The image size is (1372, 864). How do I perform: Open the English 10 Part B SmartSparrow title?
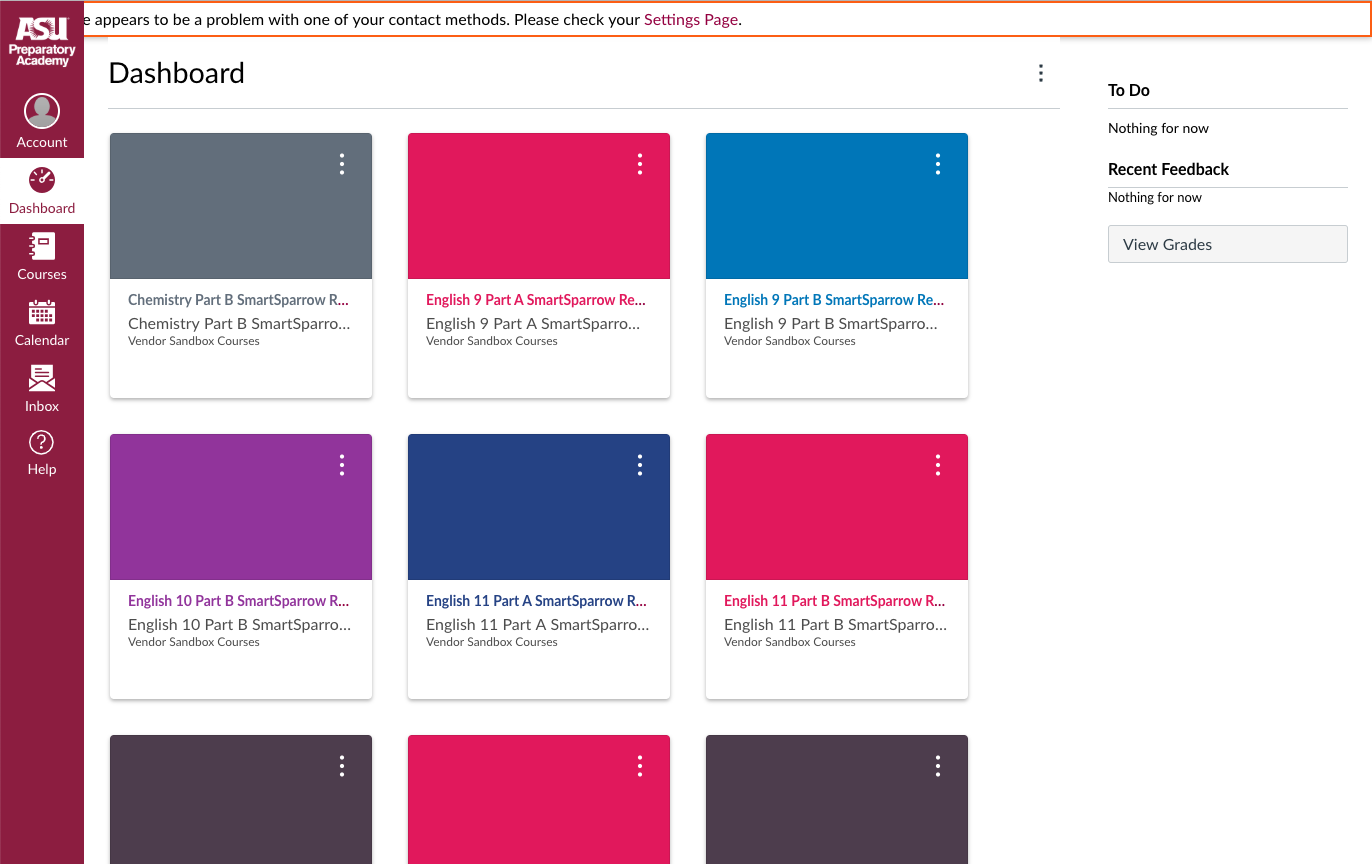pos(239,601)
